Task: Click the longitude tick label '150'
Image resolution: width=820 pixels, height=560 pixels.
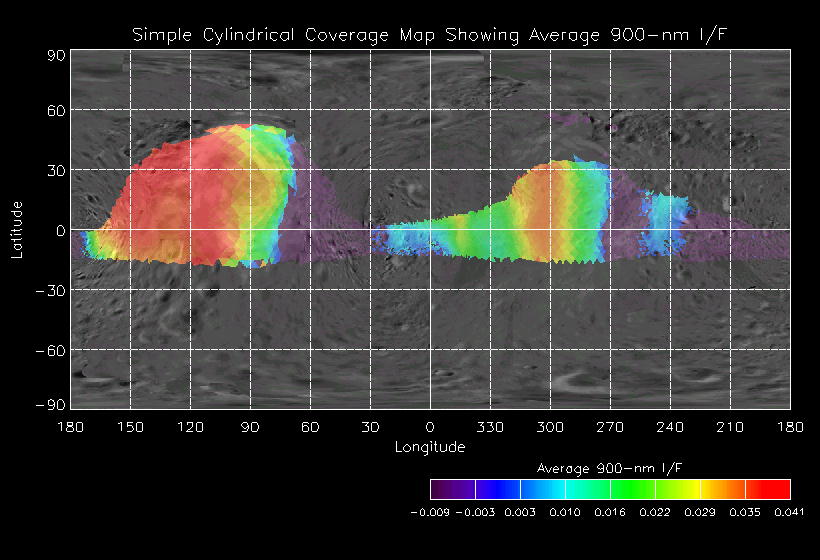Action: (x=130, y=427)
